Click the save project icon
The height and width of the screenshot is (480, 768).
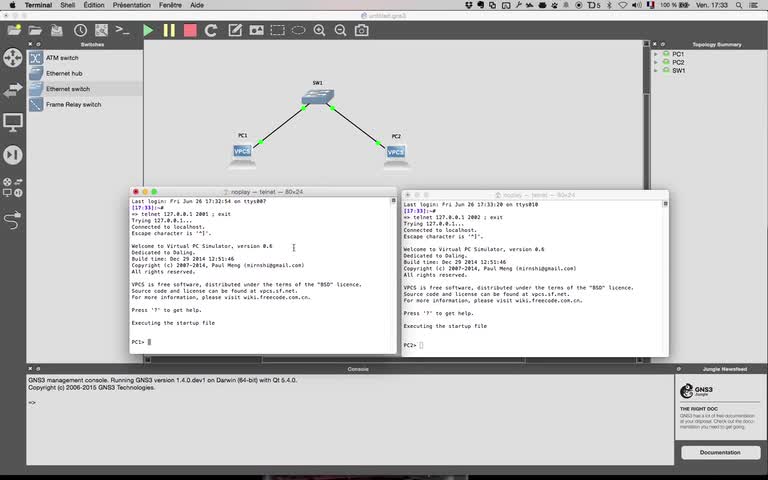[x=57, y=30]
